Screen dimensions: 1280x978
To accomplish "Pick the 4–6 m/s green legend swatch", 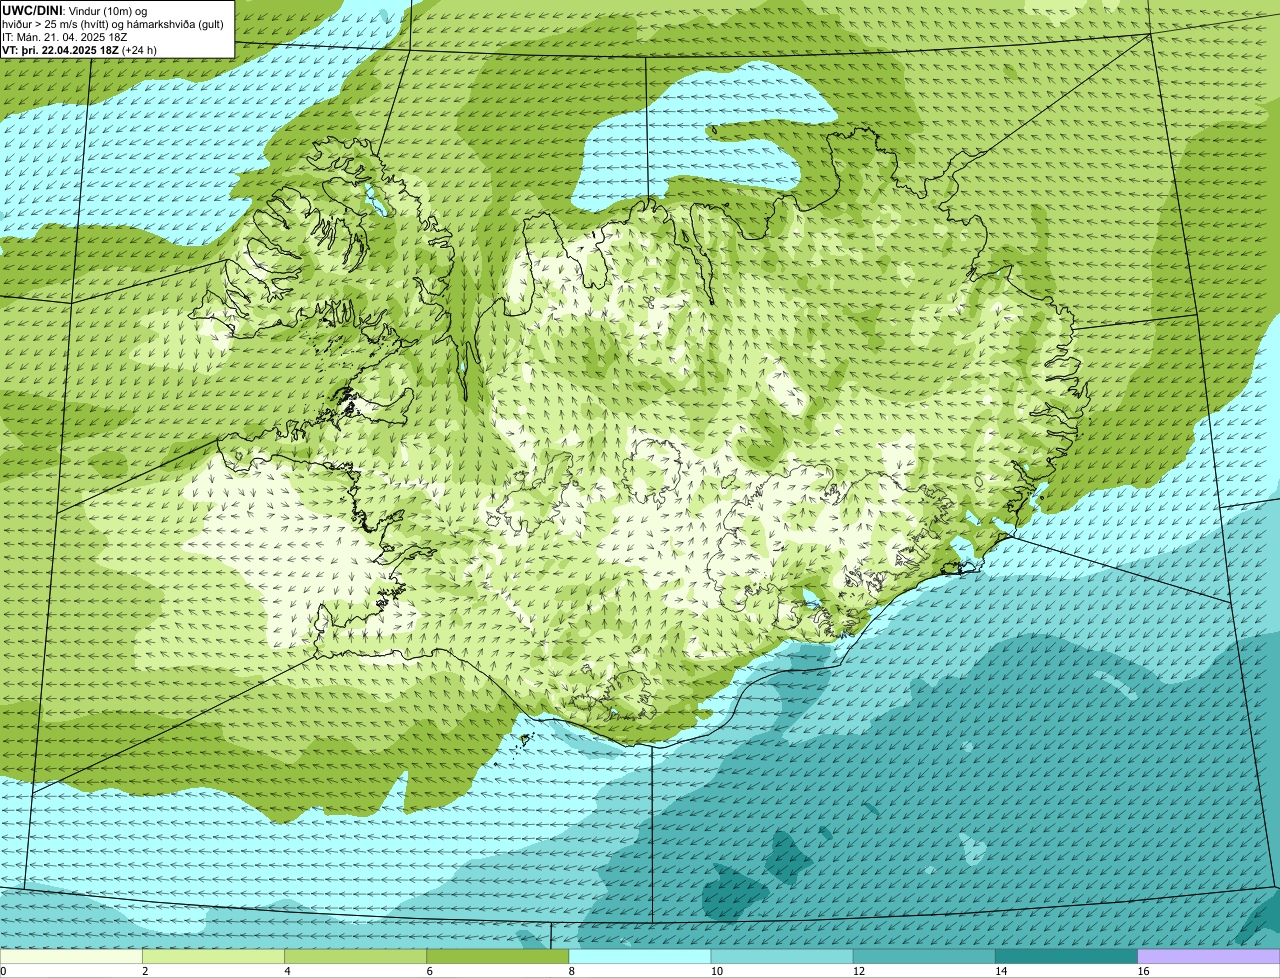I will pyautogui.click(x=355, y=956).
